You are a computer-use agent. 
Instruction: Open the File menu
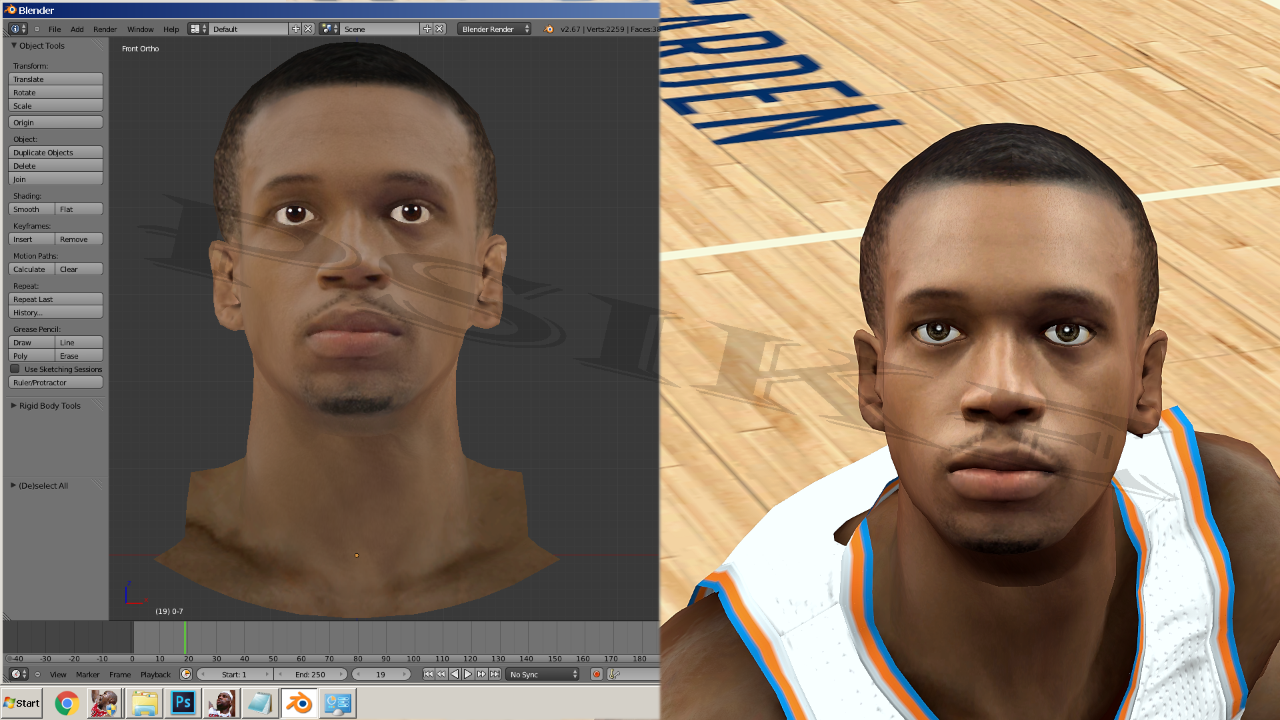[54, 29]
